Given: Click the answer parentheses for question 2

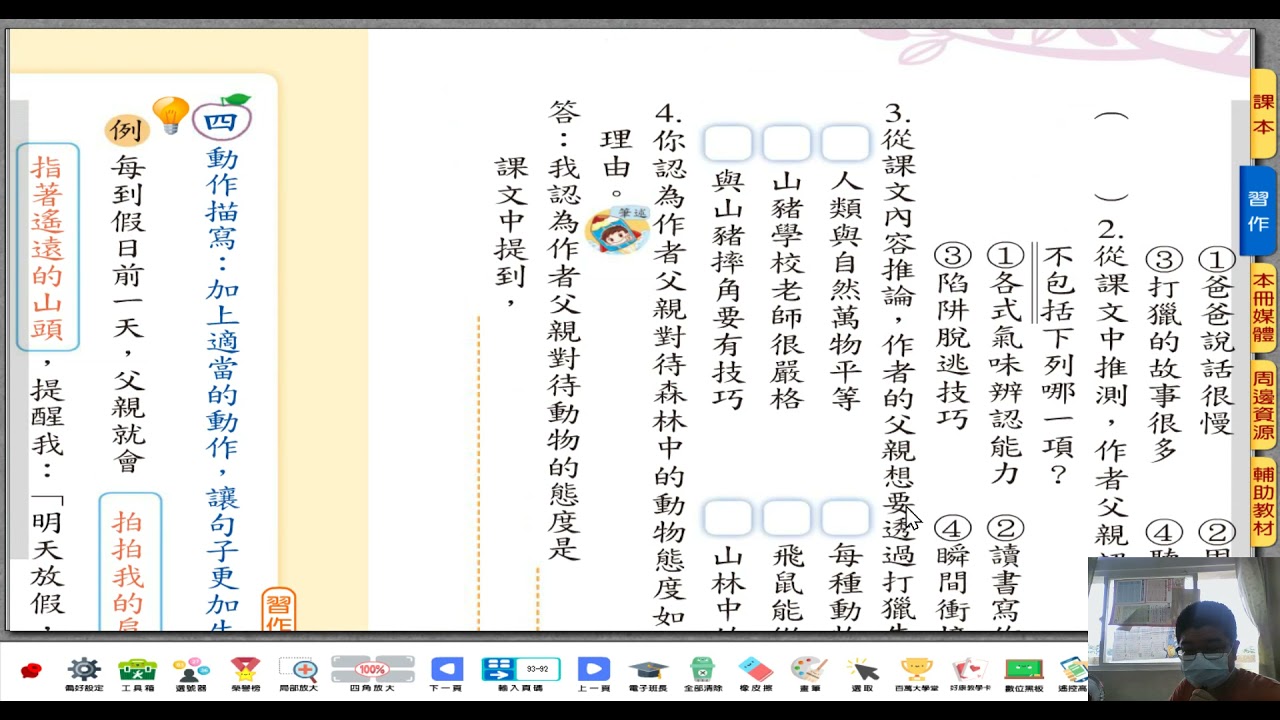Looking at the screenshot, I should (1111, 157).
